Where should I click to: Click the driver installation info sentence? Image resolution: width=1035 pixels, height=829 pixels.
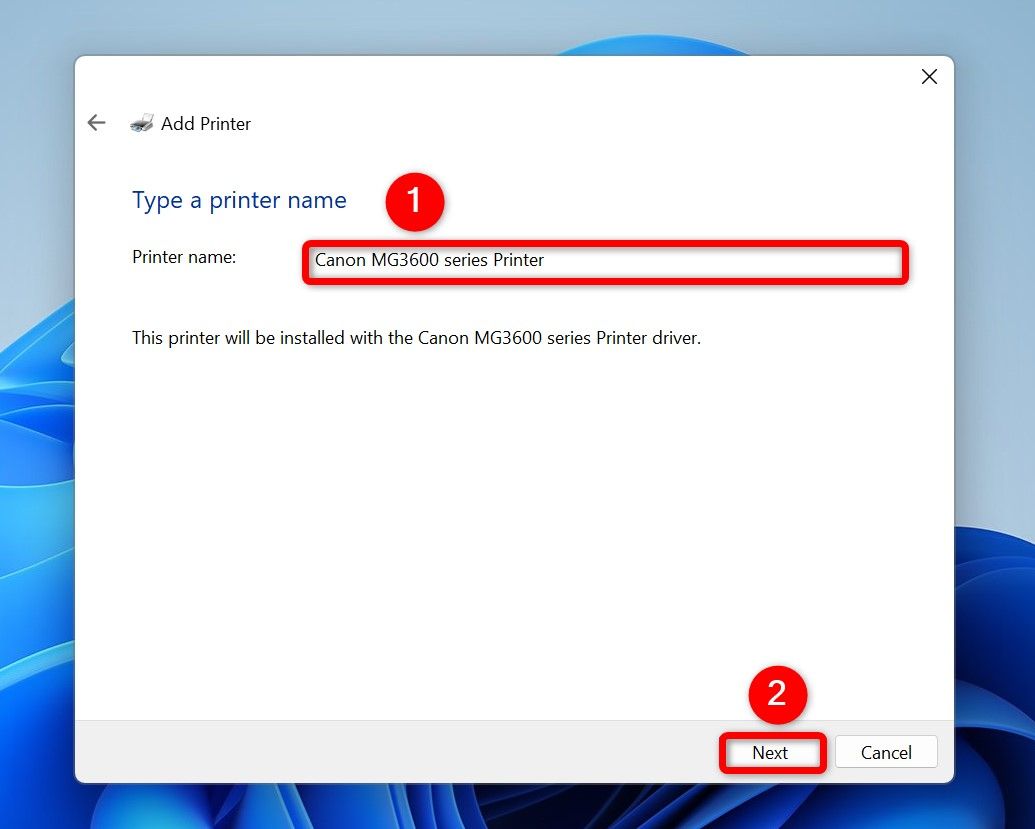tap(417, 338)
